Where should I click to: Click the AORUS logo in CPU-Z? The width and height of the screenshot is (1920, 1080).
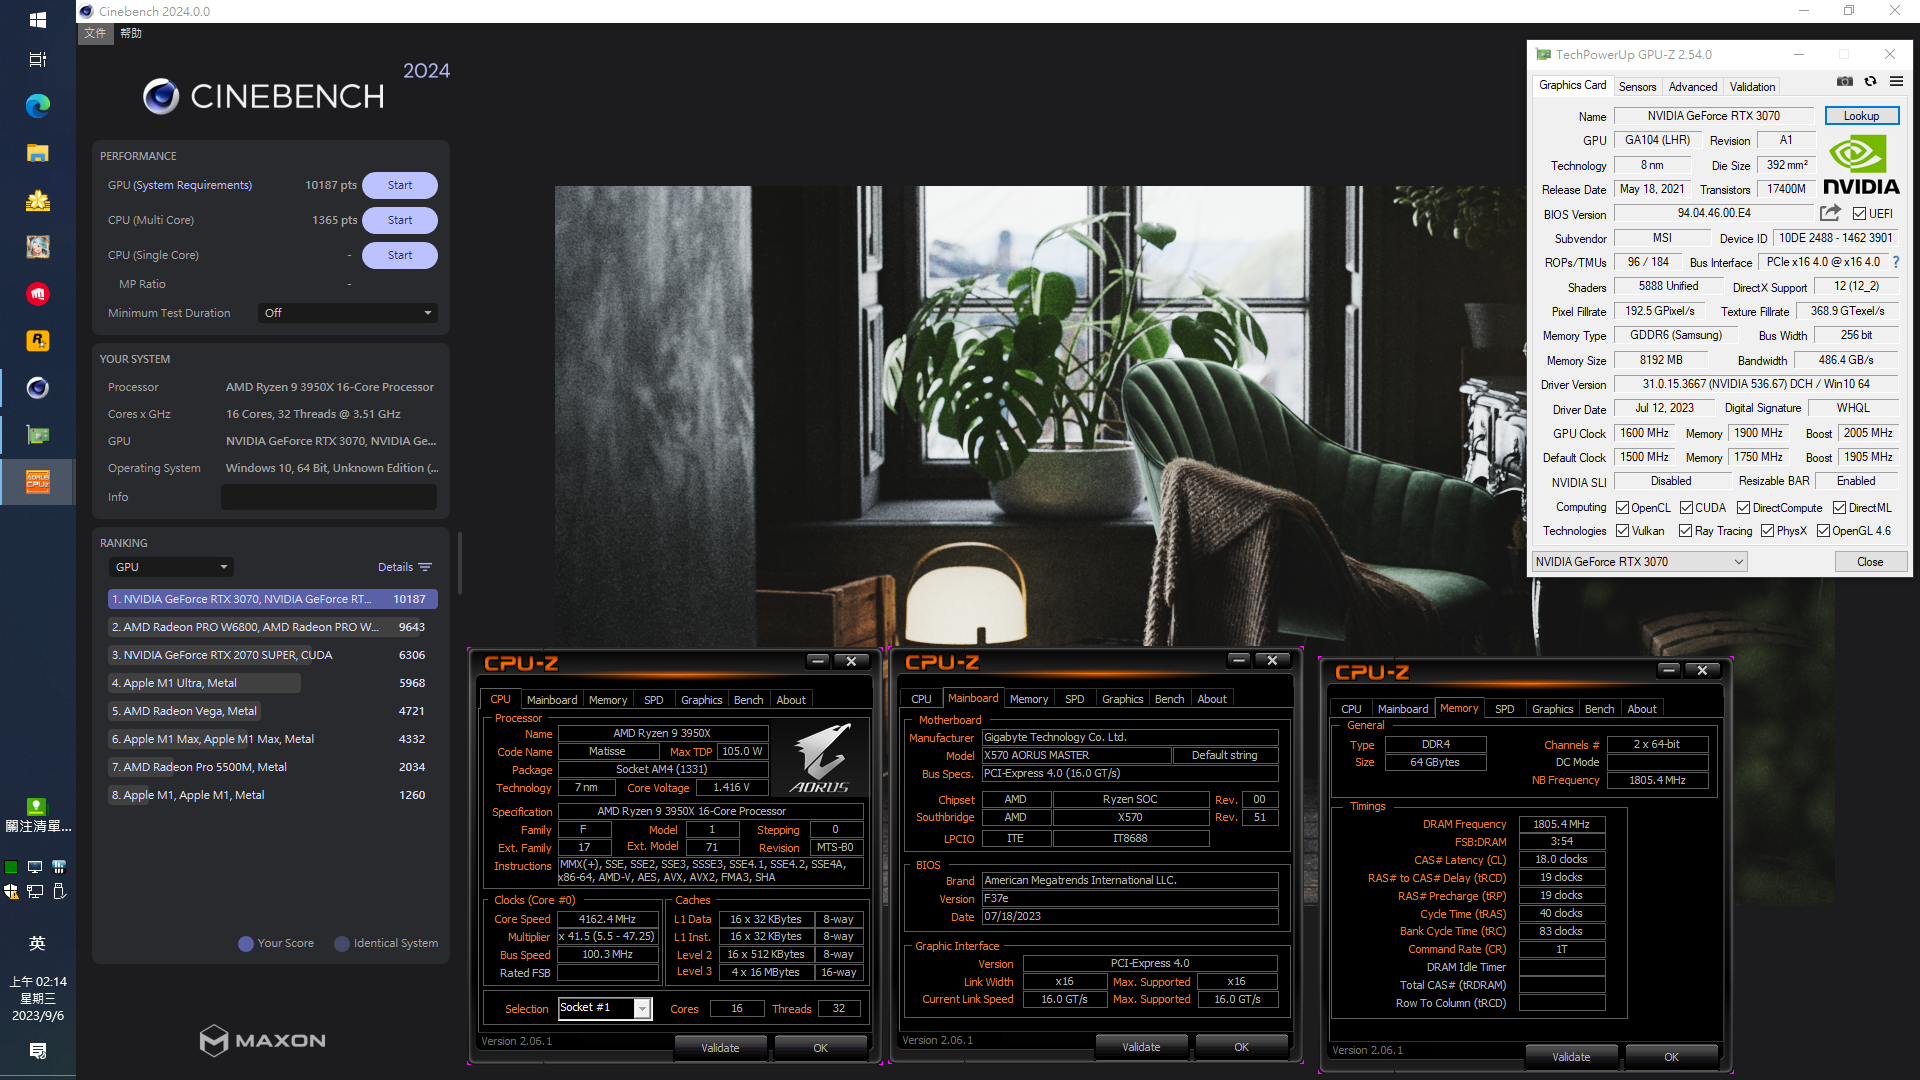point(820,759)
